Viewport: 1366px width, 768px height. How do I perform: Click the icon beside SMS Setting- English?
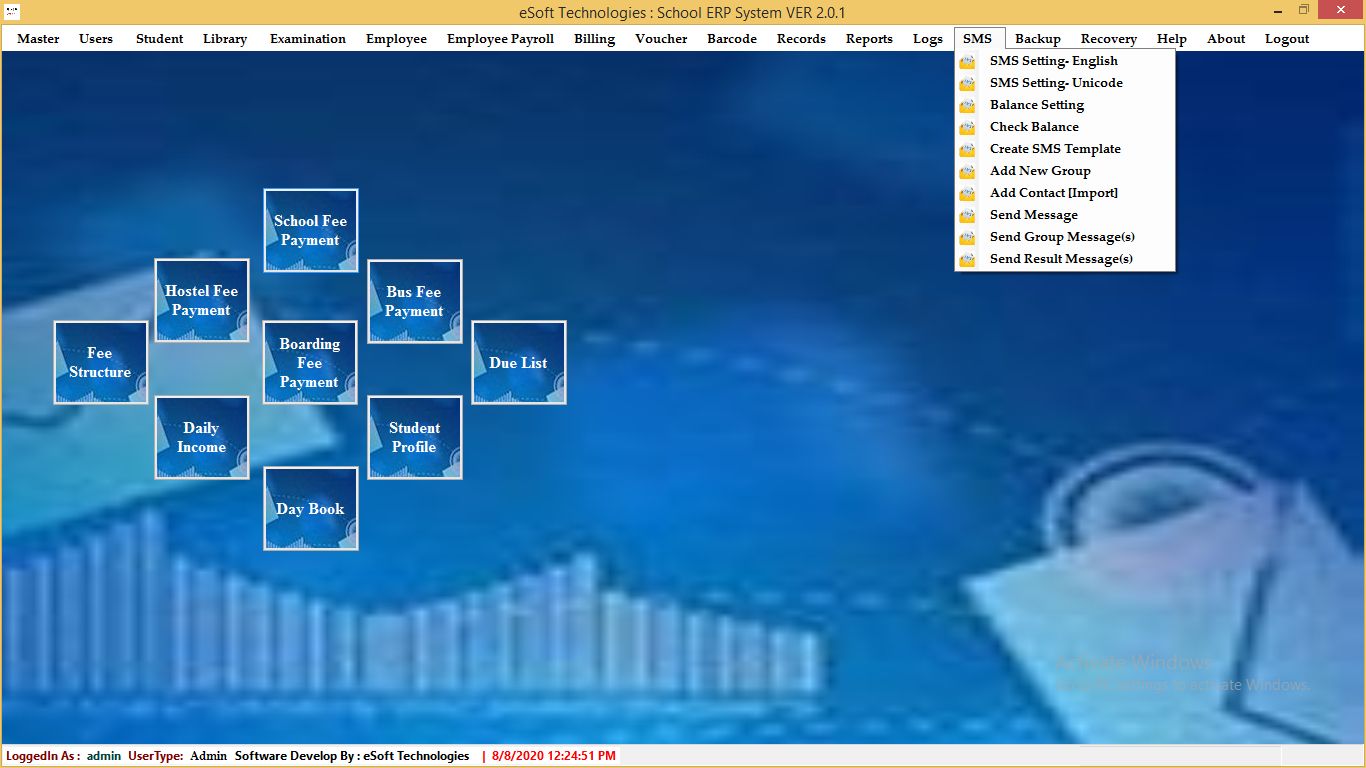[x=967, y=61]
